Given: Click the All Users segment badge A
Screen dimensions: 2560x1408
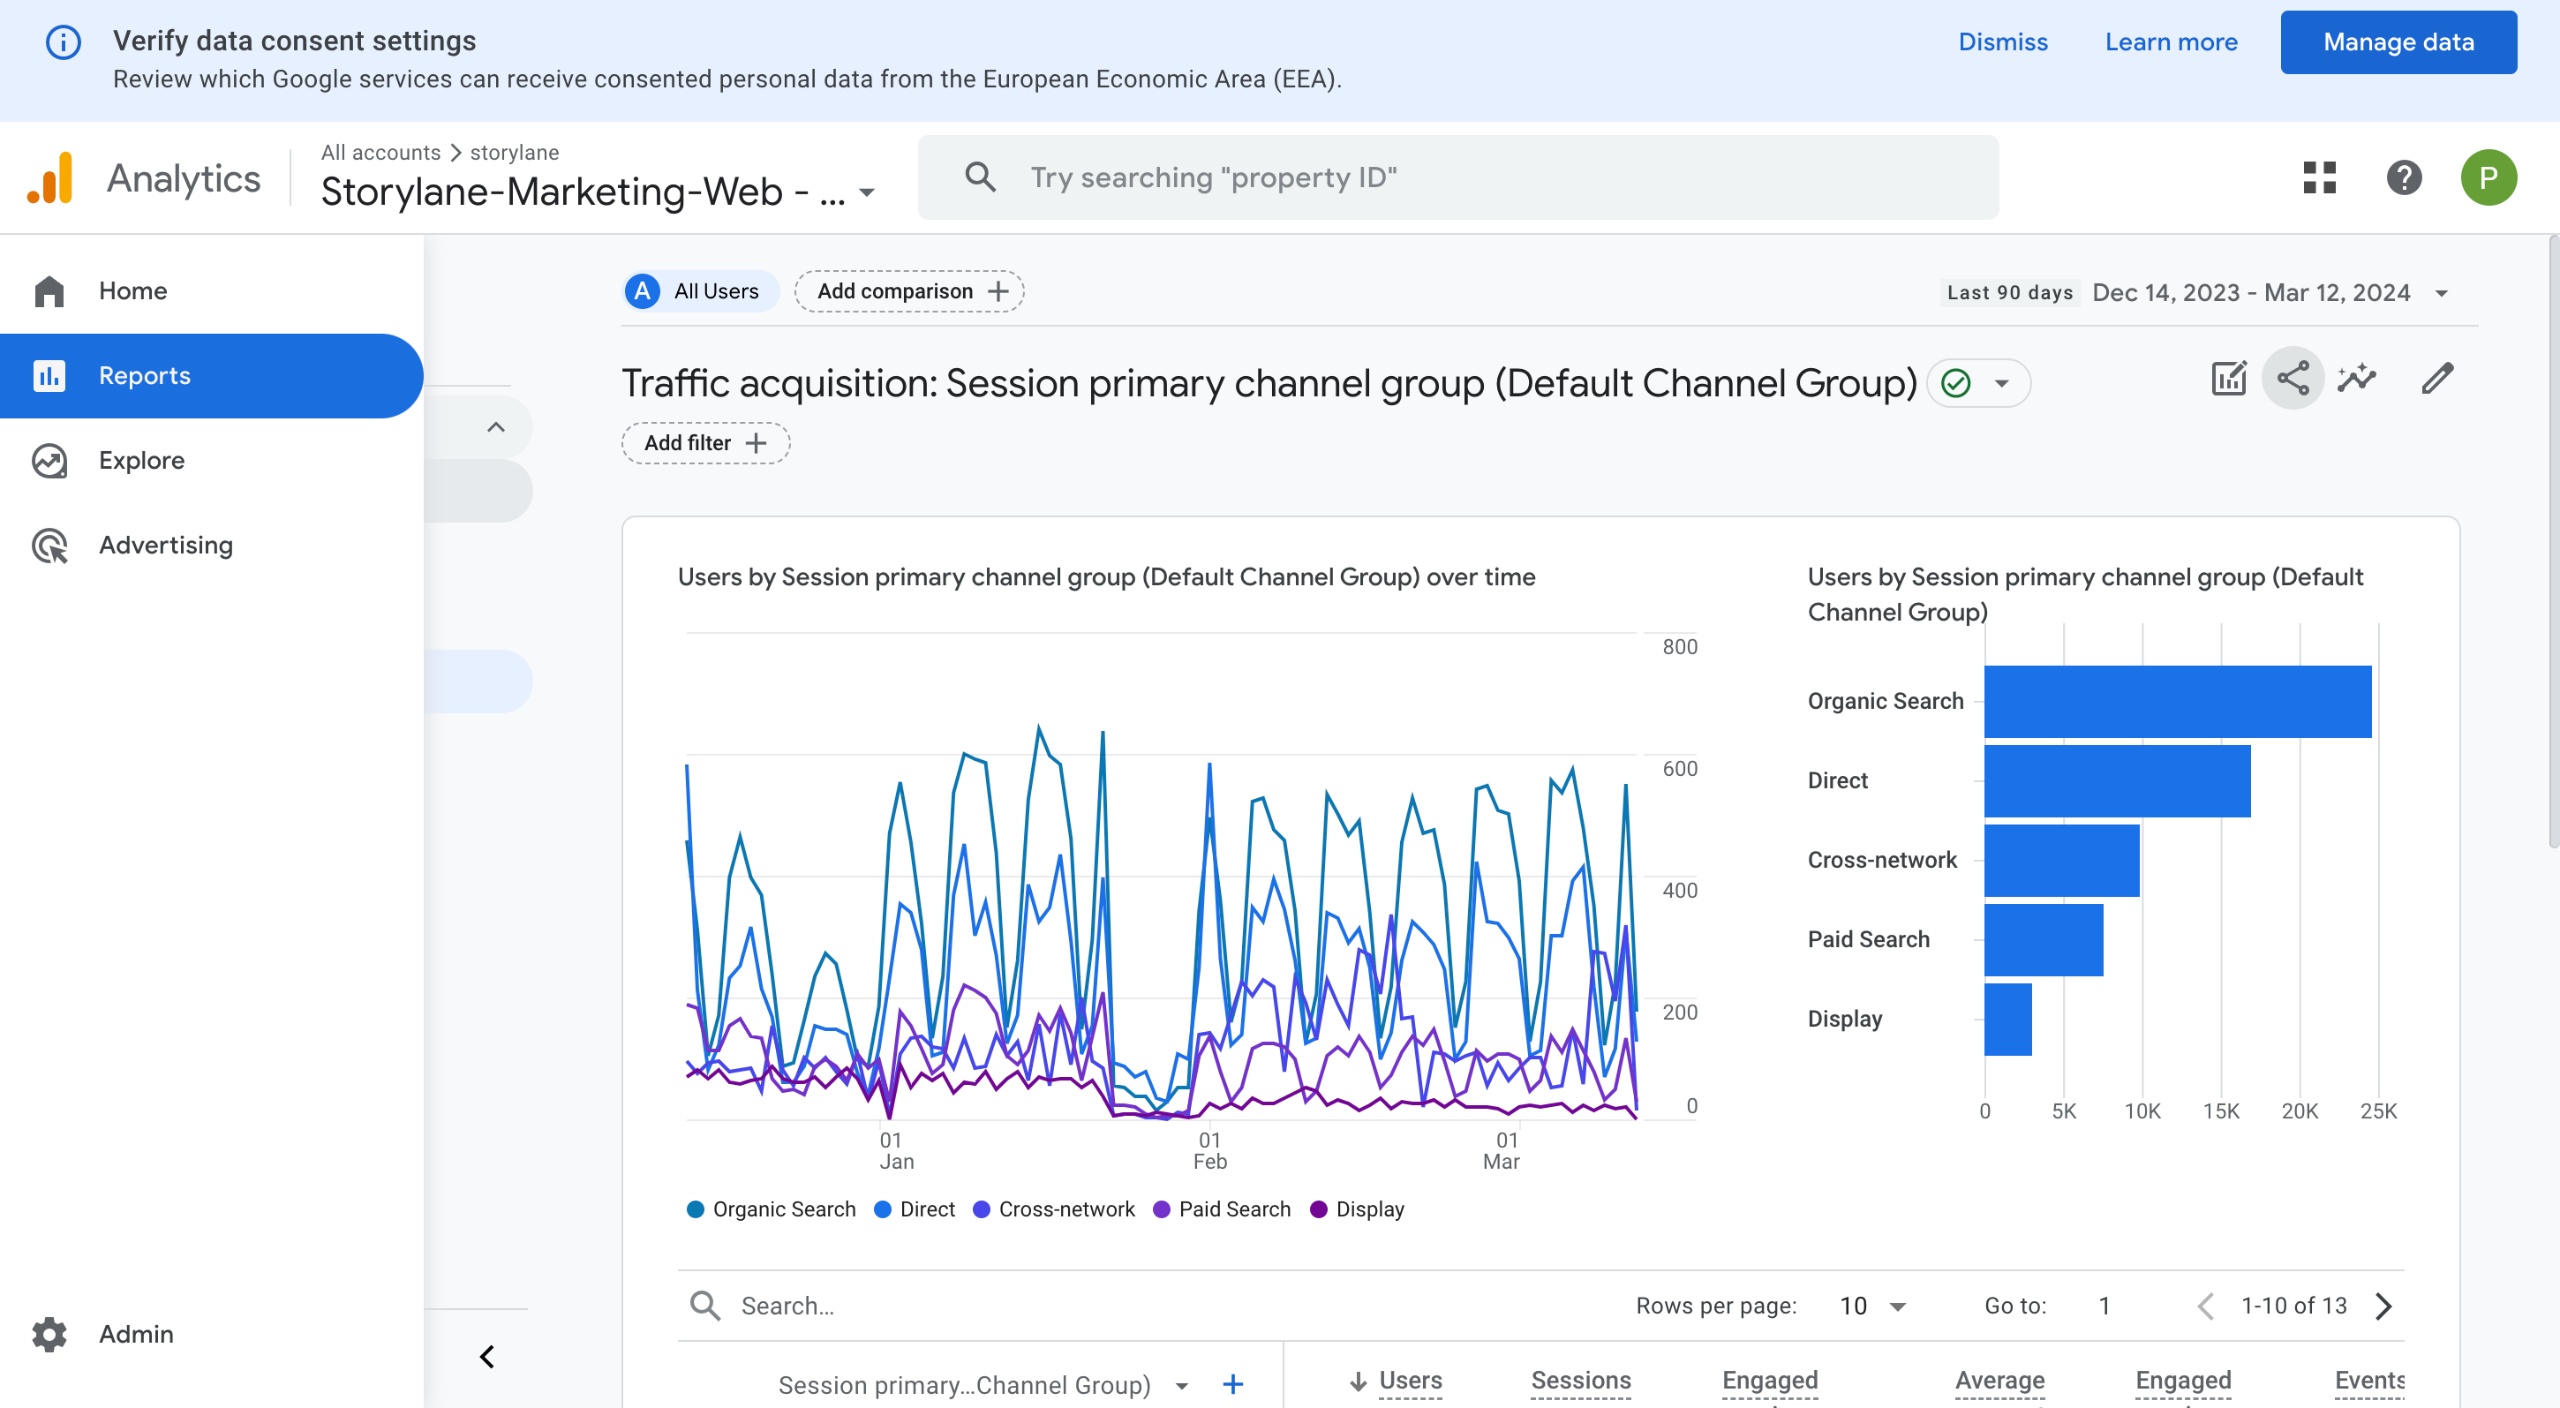Looking at the screenshot, I should [642, 291].
